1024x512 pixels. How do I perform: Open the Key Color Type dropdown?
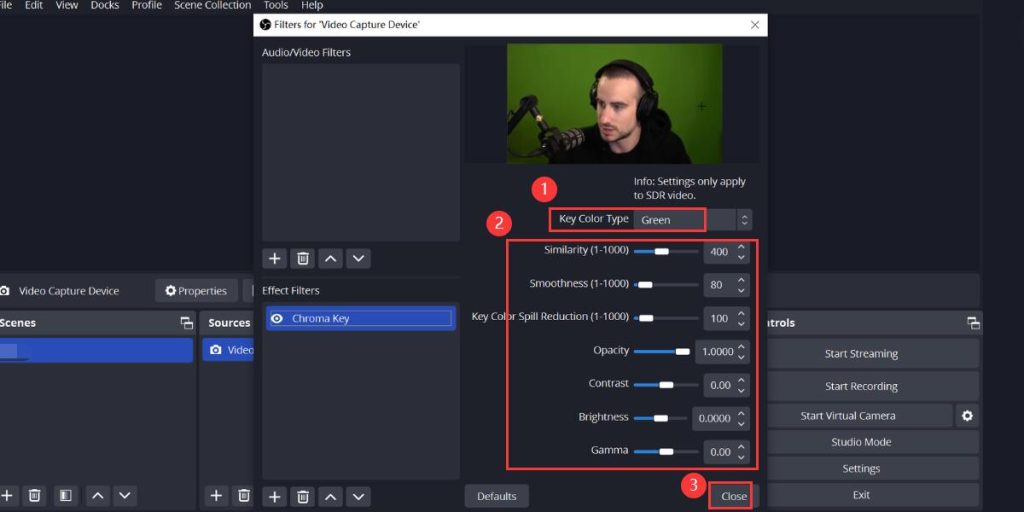743,219
